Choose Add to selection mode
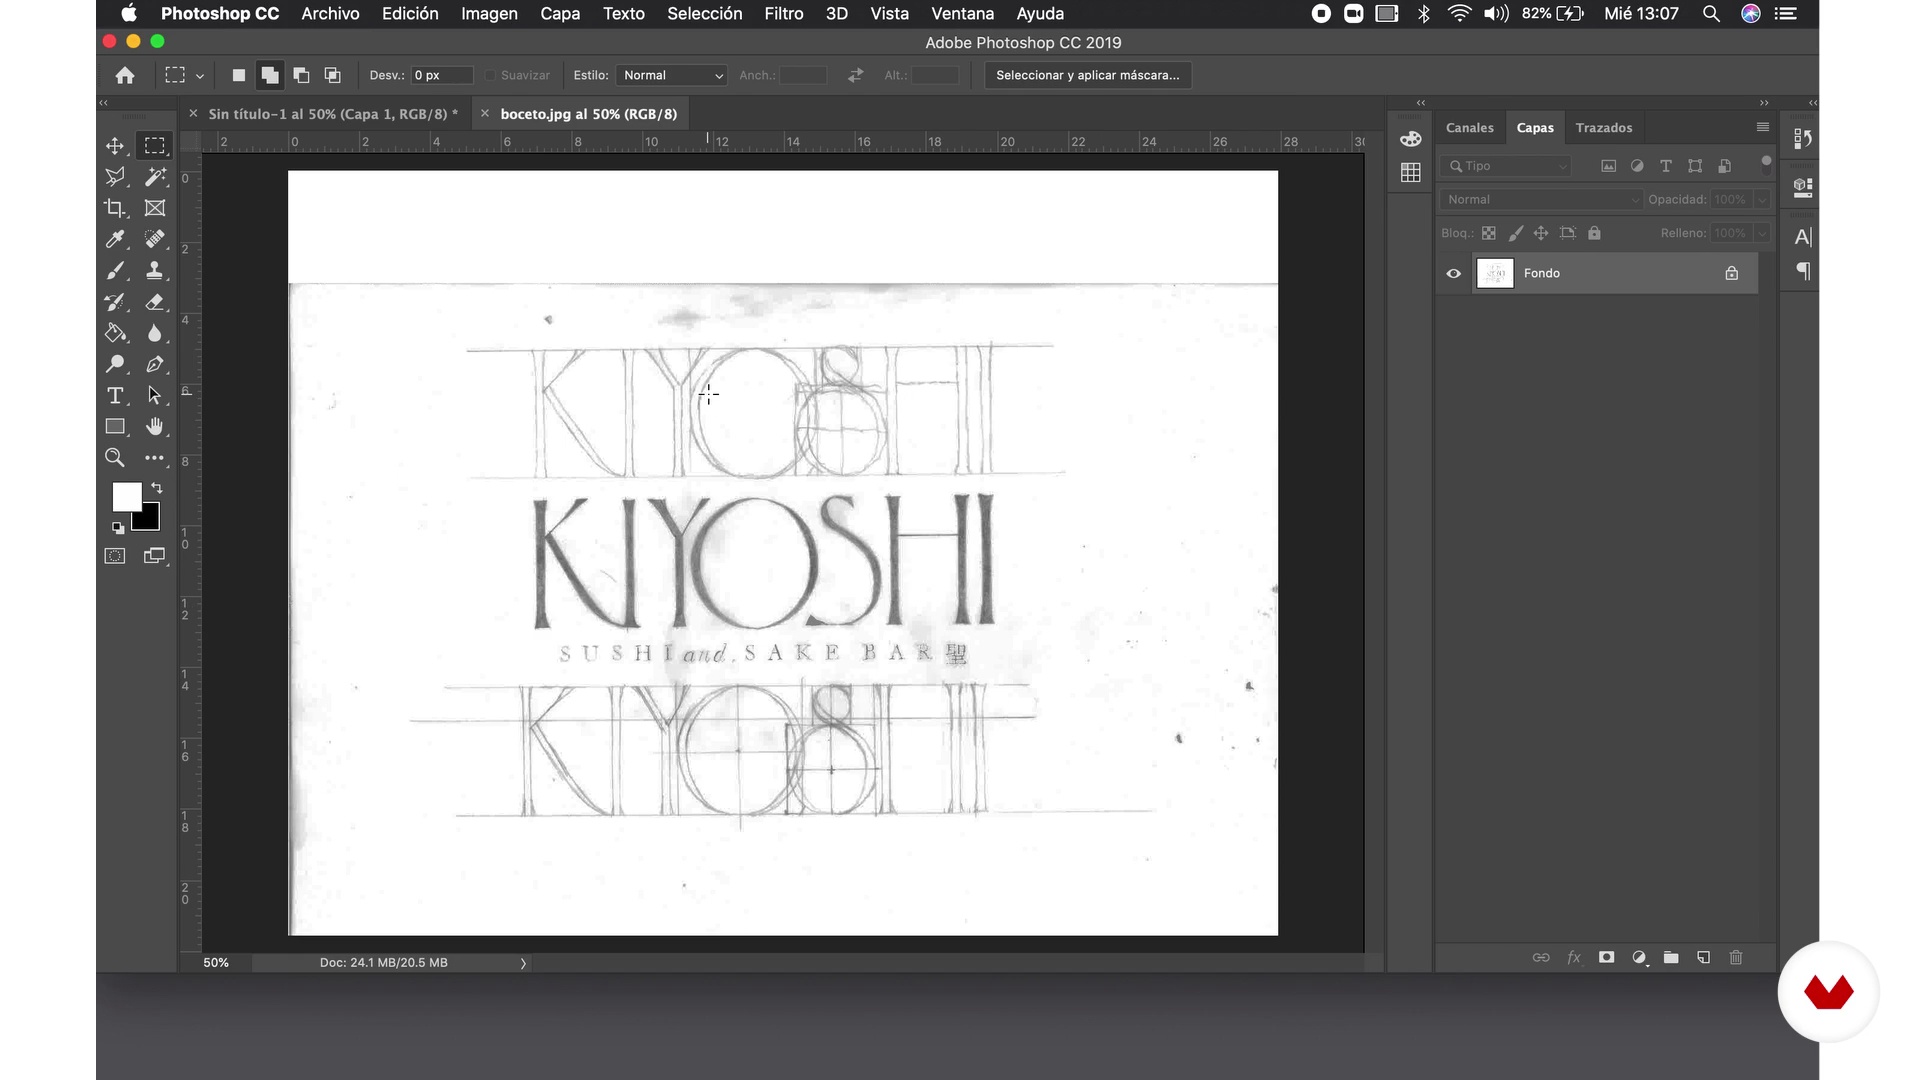Image resolution: width=1920 pixels, height=1080 pixels. click(270, 75)
